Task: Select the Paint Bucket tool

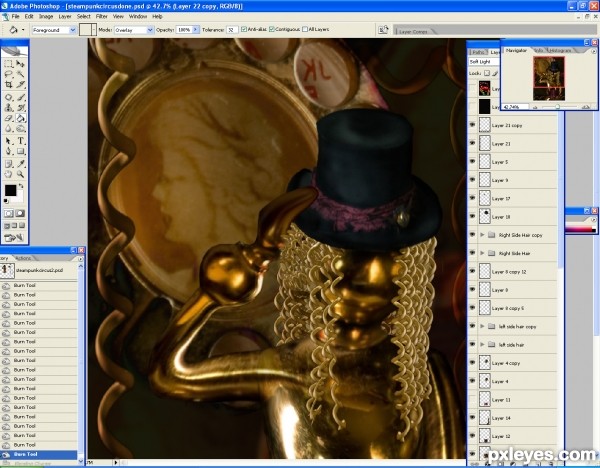Action: (x=20, y=118)
